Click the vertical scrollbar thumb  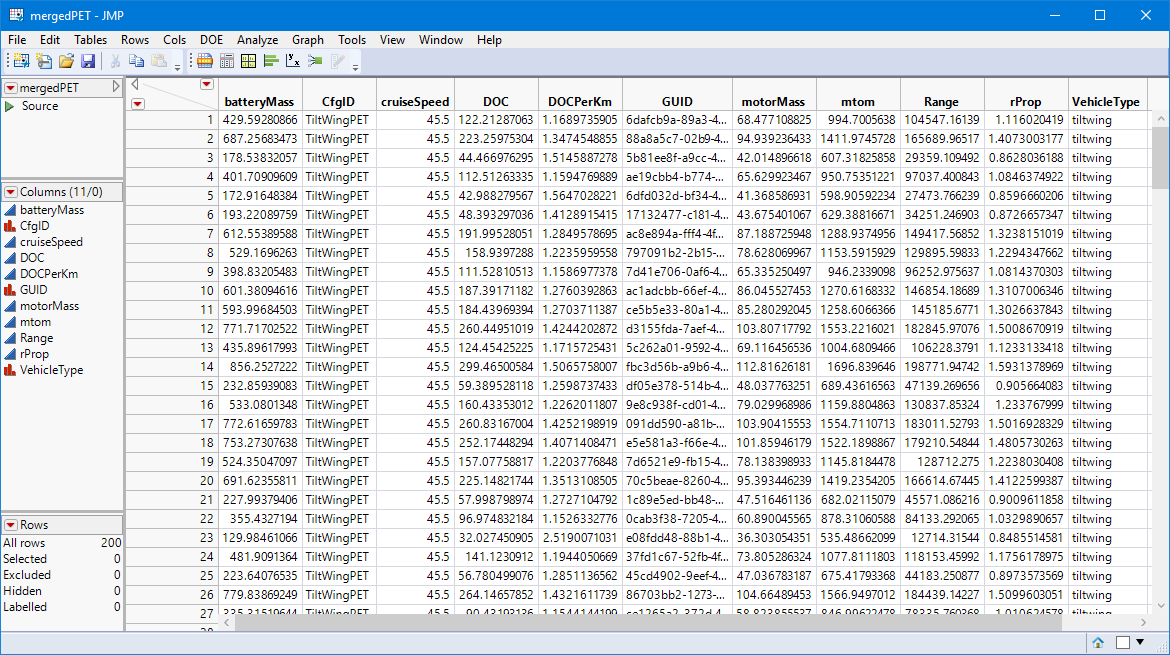point(1160,158)
